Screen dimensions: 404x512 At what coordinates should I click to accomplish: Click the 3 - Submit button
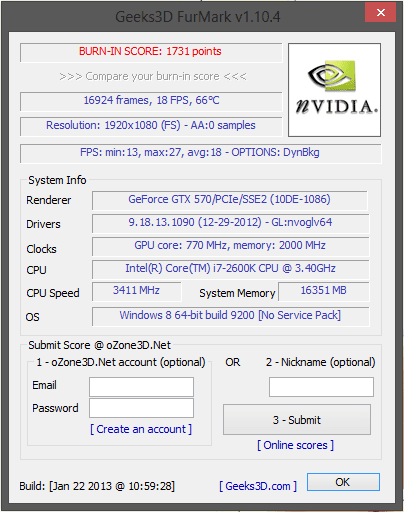[297, 420]
